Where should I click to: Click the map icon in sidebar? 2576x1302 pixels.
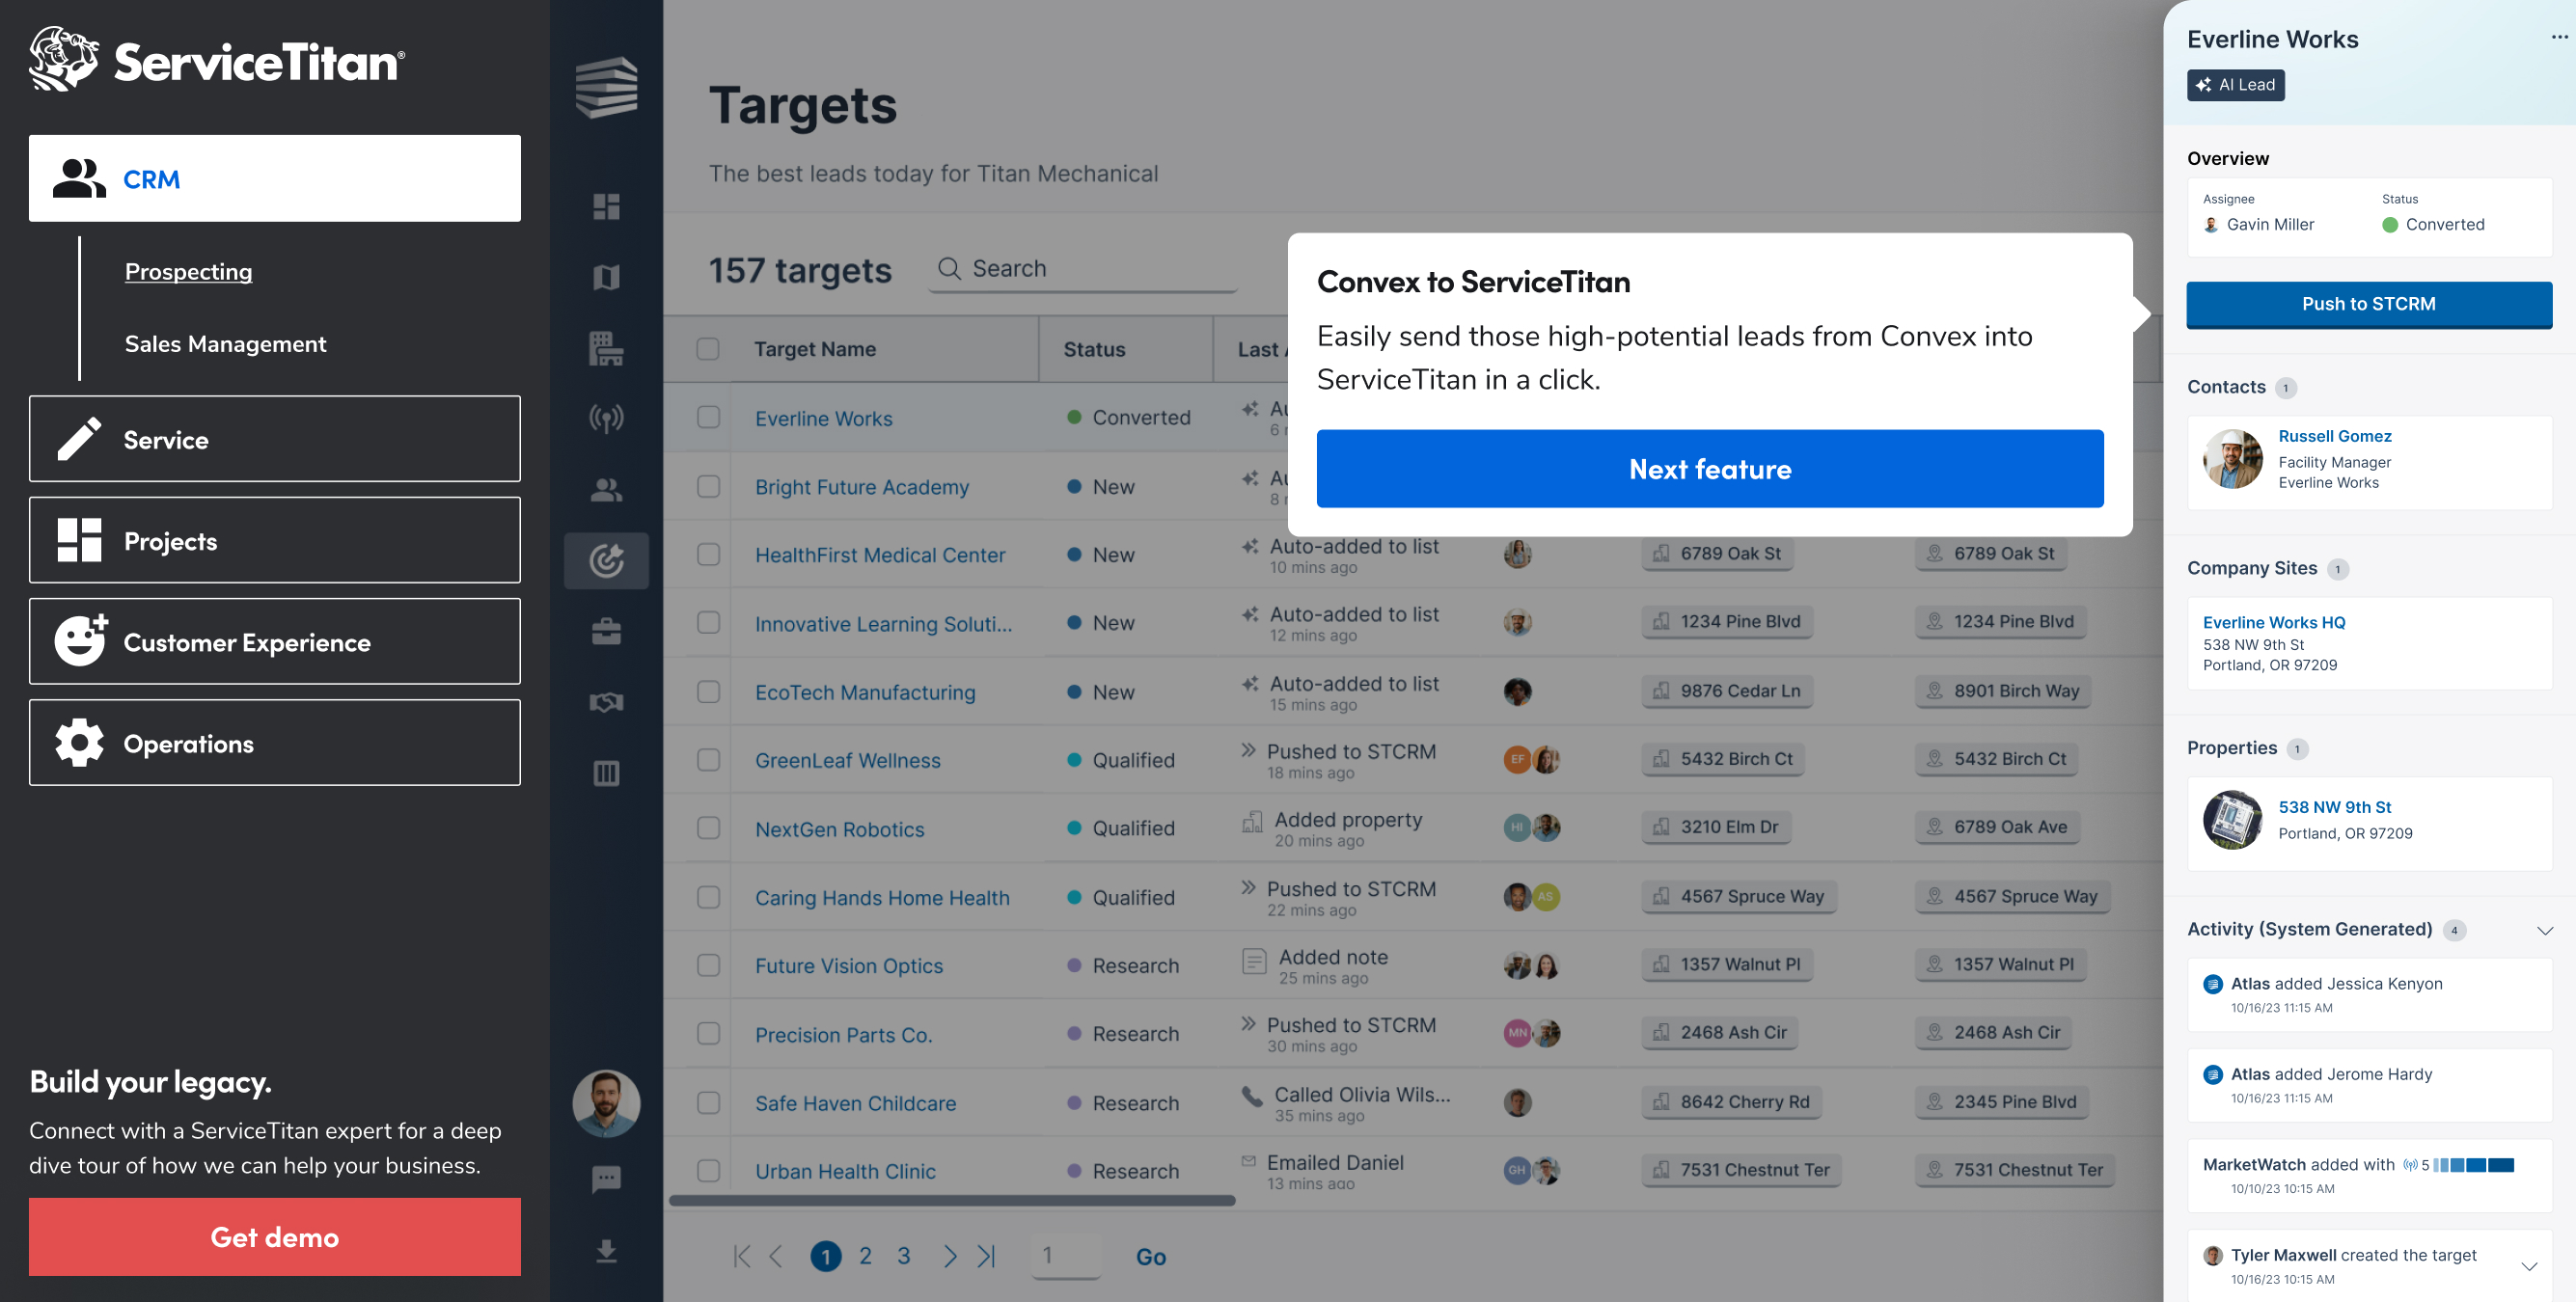point(606,277)
